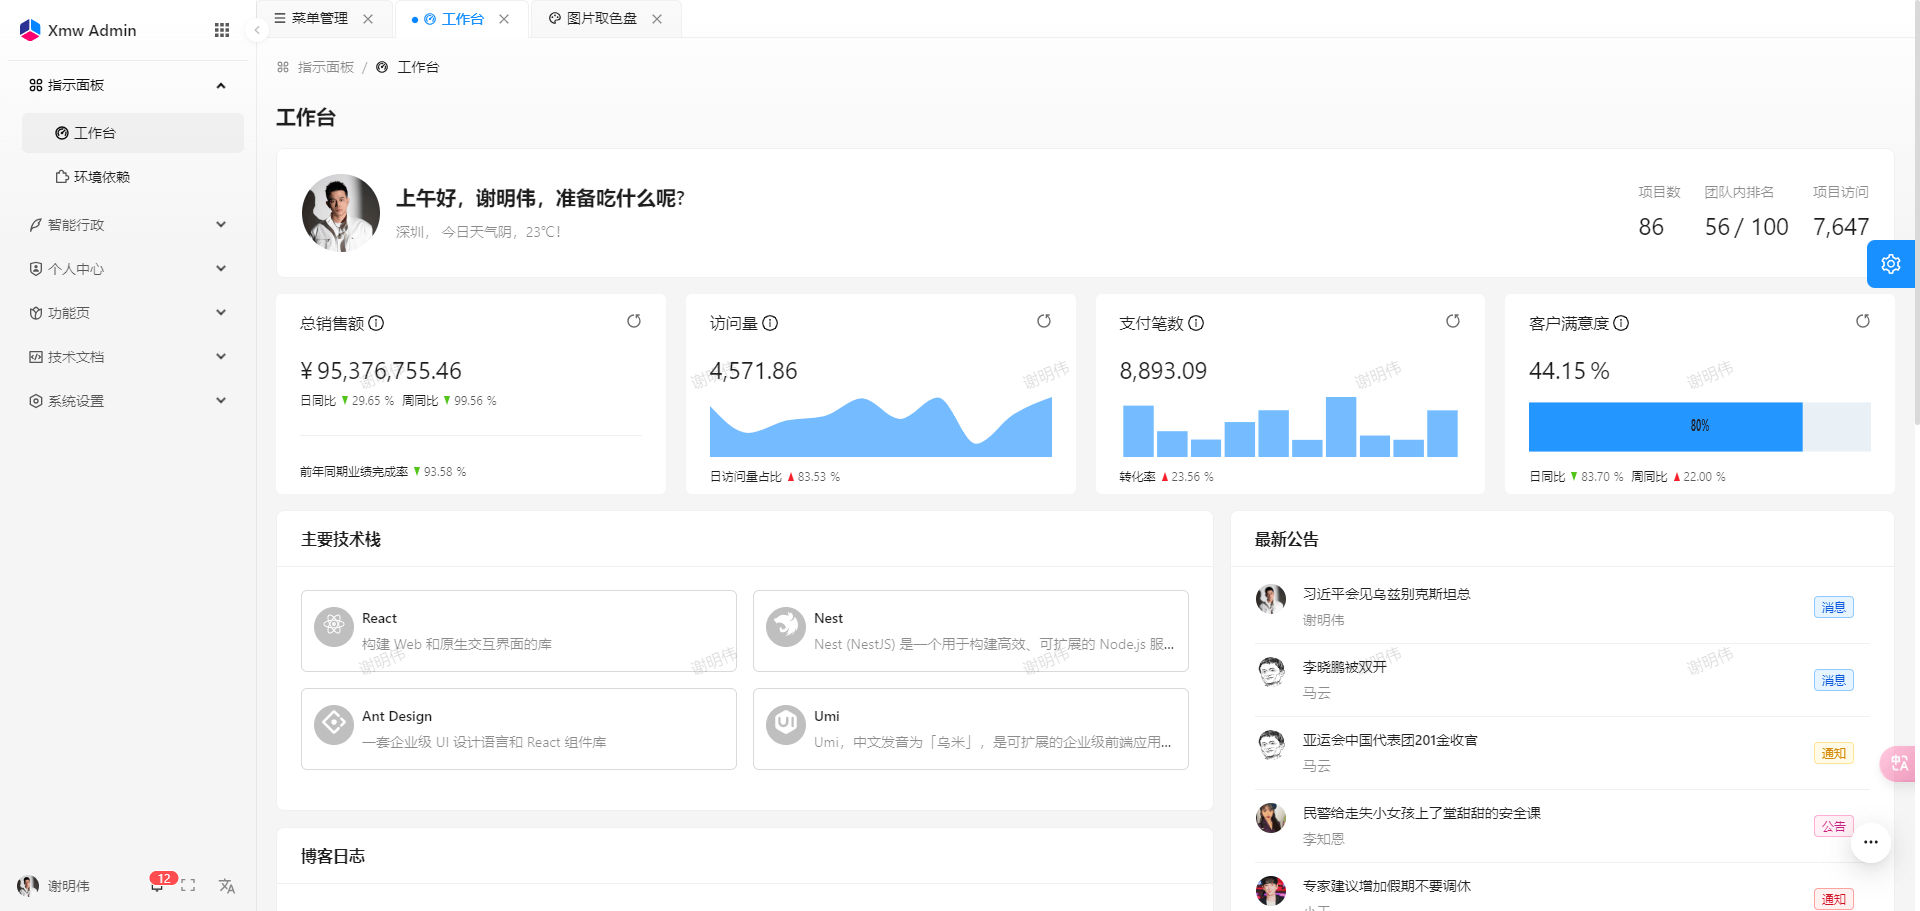The width and height of the screenshot is (1920, 911).
Task: Open the React tech stack card
Action: [519, 631]
